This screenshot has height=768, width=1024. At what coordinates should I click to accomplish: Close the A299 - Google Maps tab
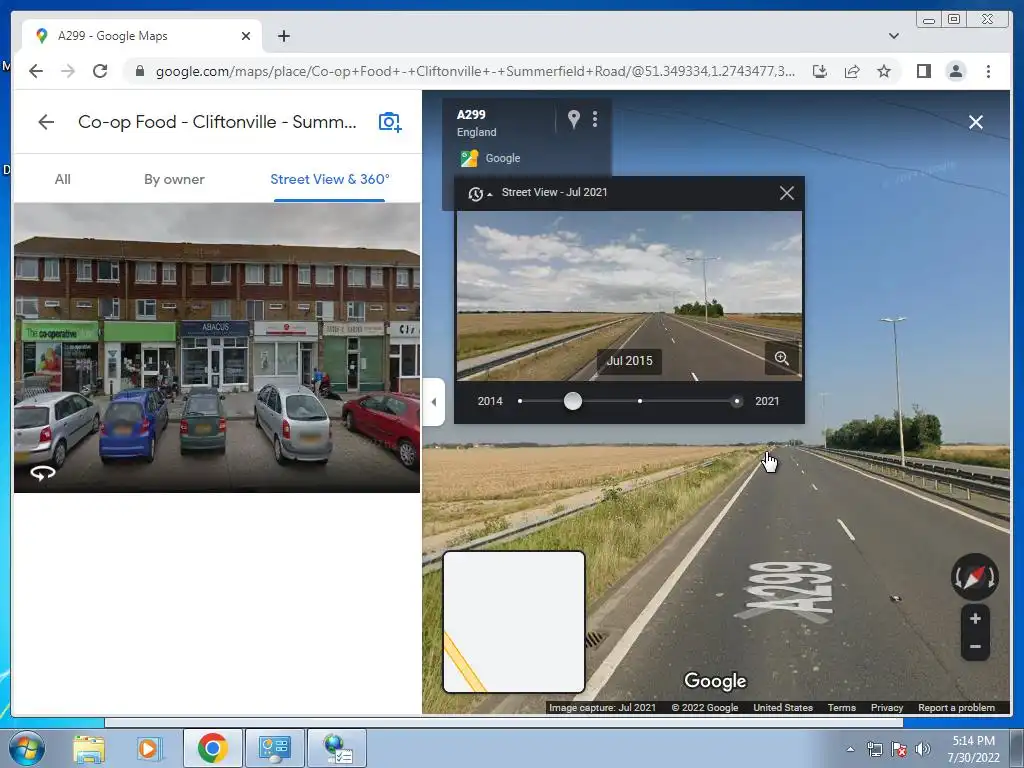[246, 36]
